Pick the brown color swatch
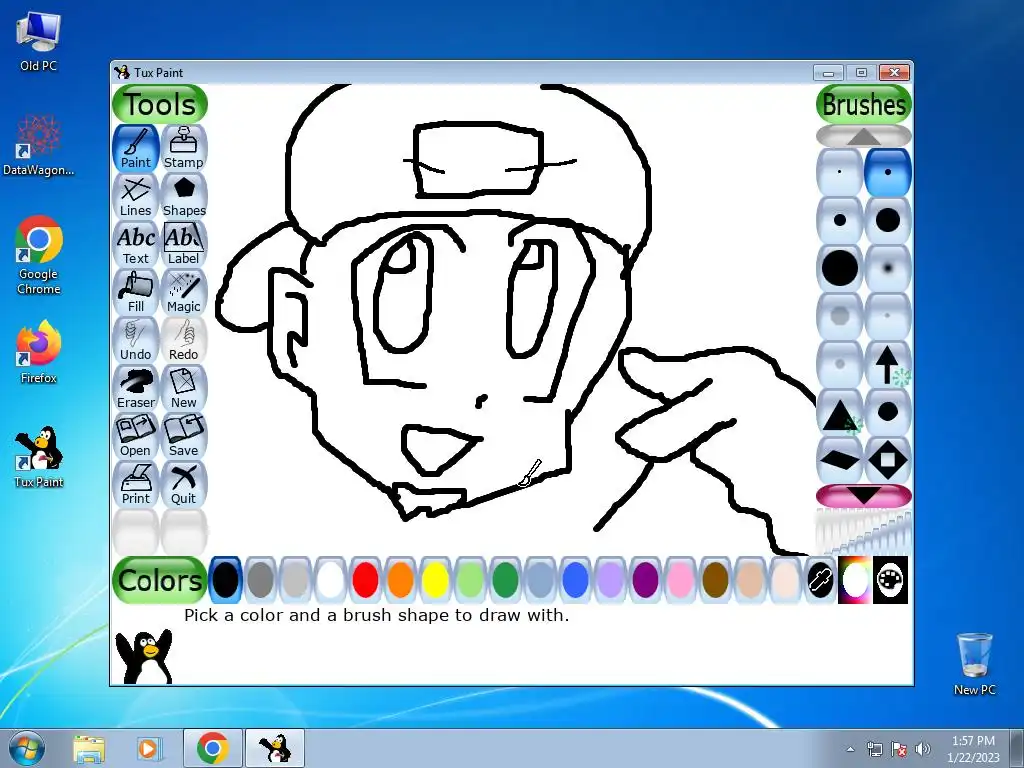 [715, 580]
